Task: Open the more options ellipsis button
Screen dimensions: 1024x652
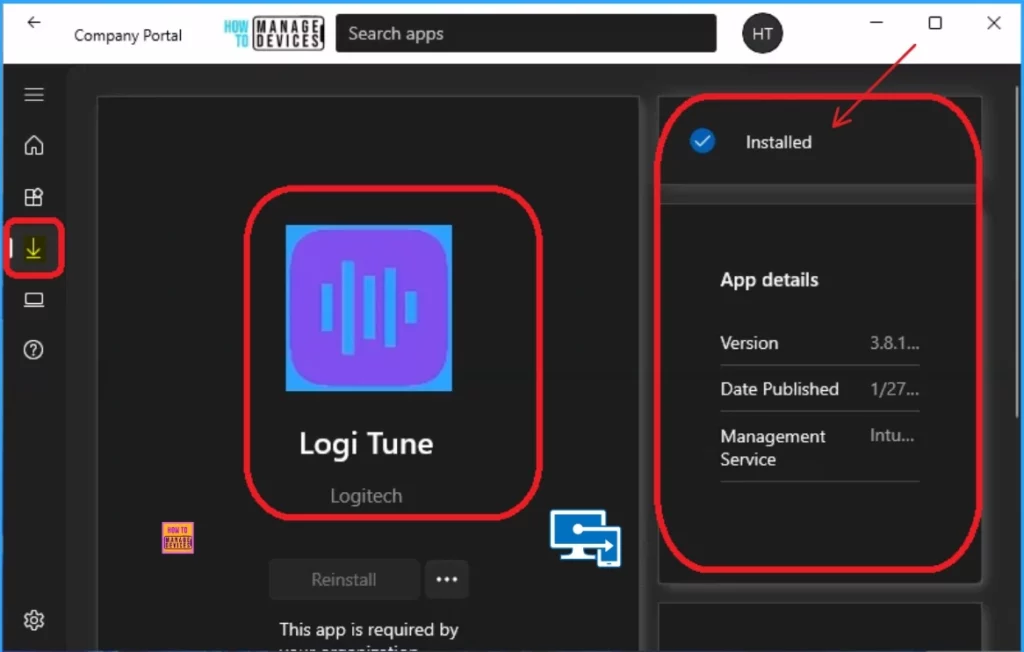Action: 447,579
